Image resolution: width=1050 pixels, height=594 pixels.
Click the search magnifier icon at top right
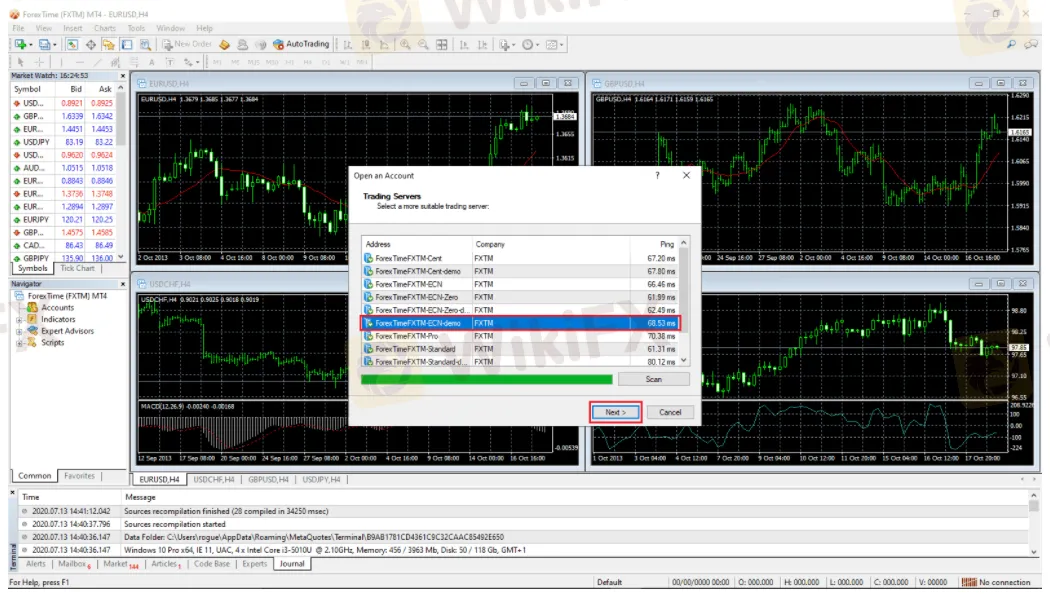coord(1011,44)
